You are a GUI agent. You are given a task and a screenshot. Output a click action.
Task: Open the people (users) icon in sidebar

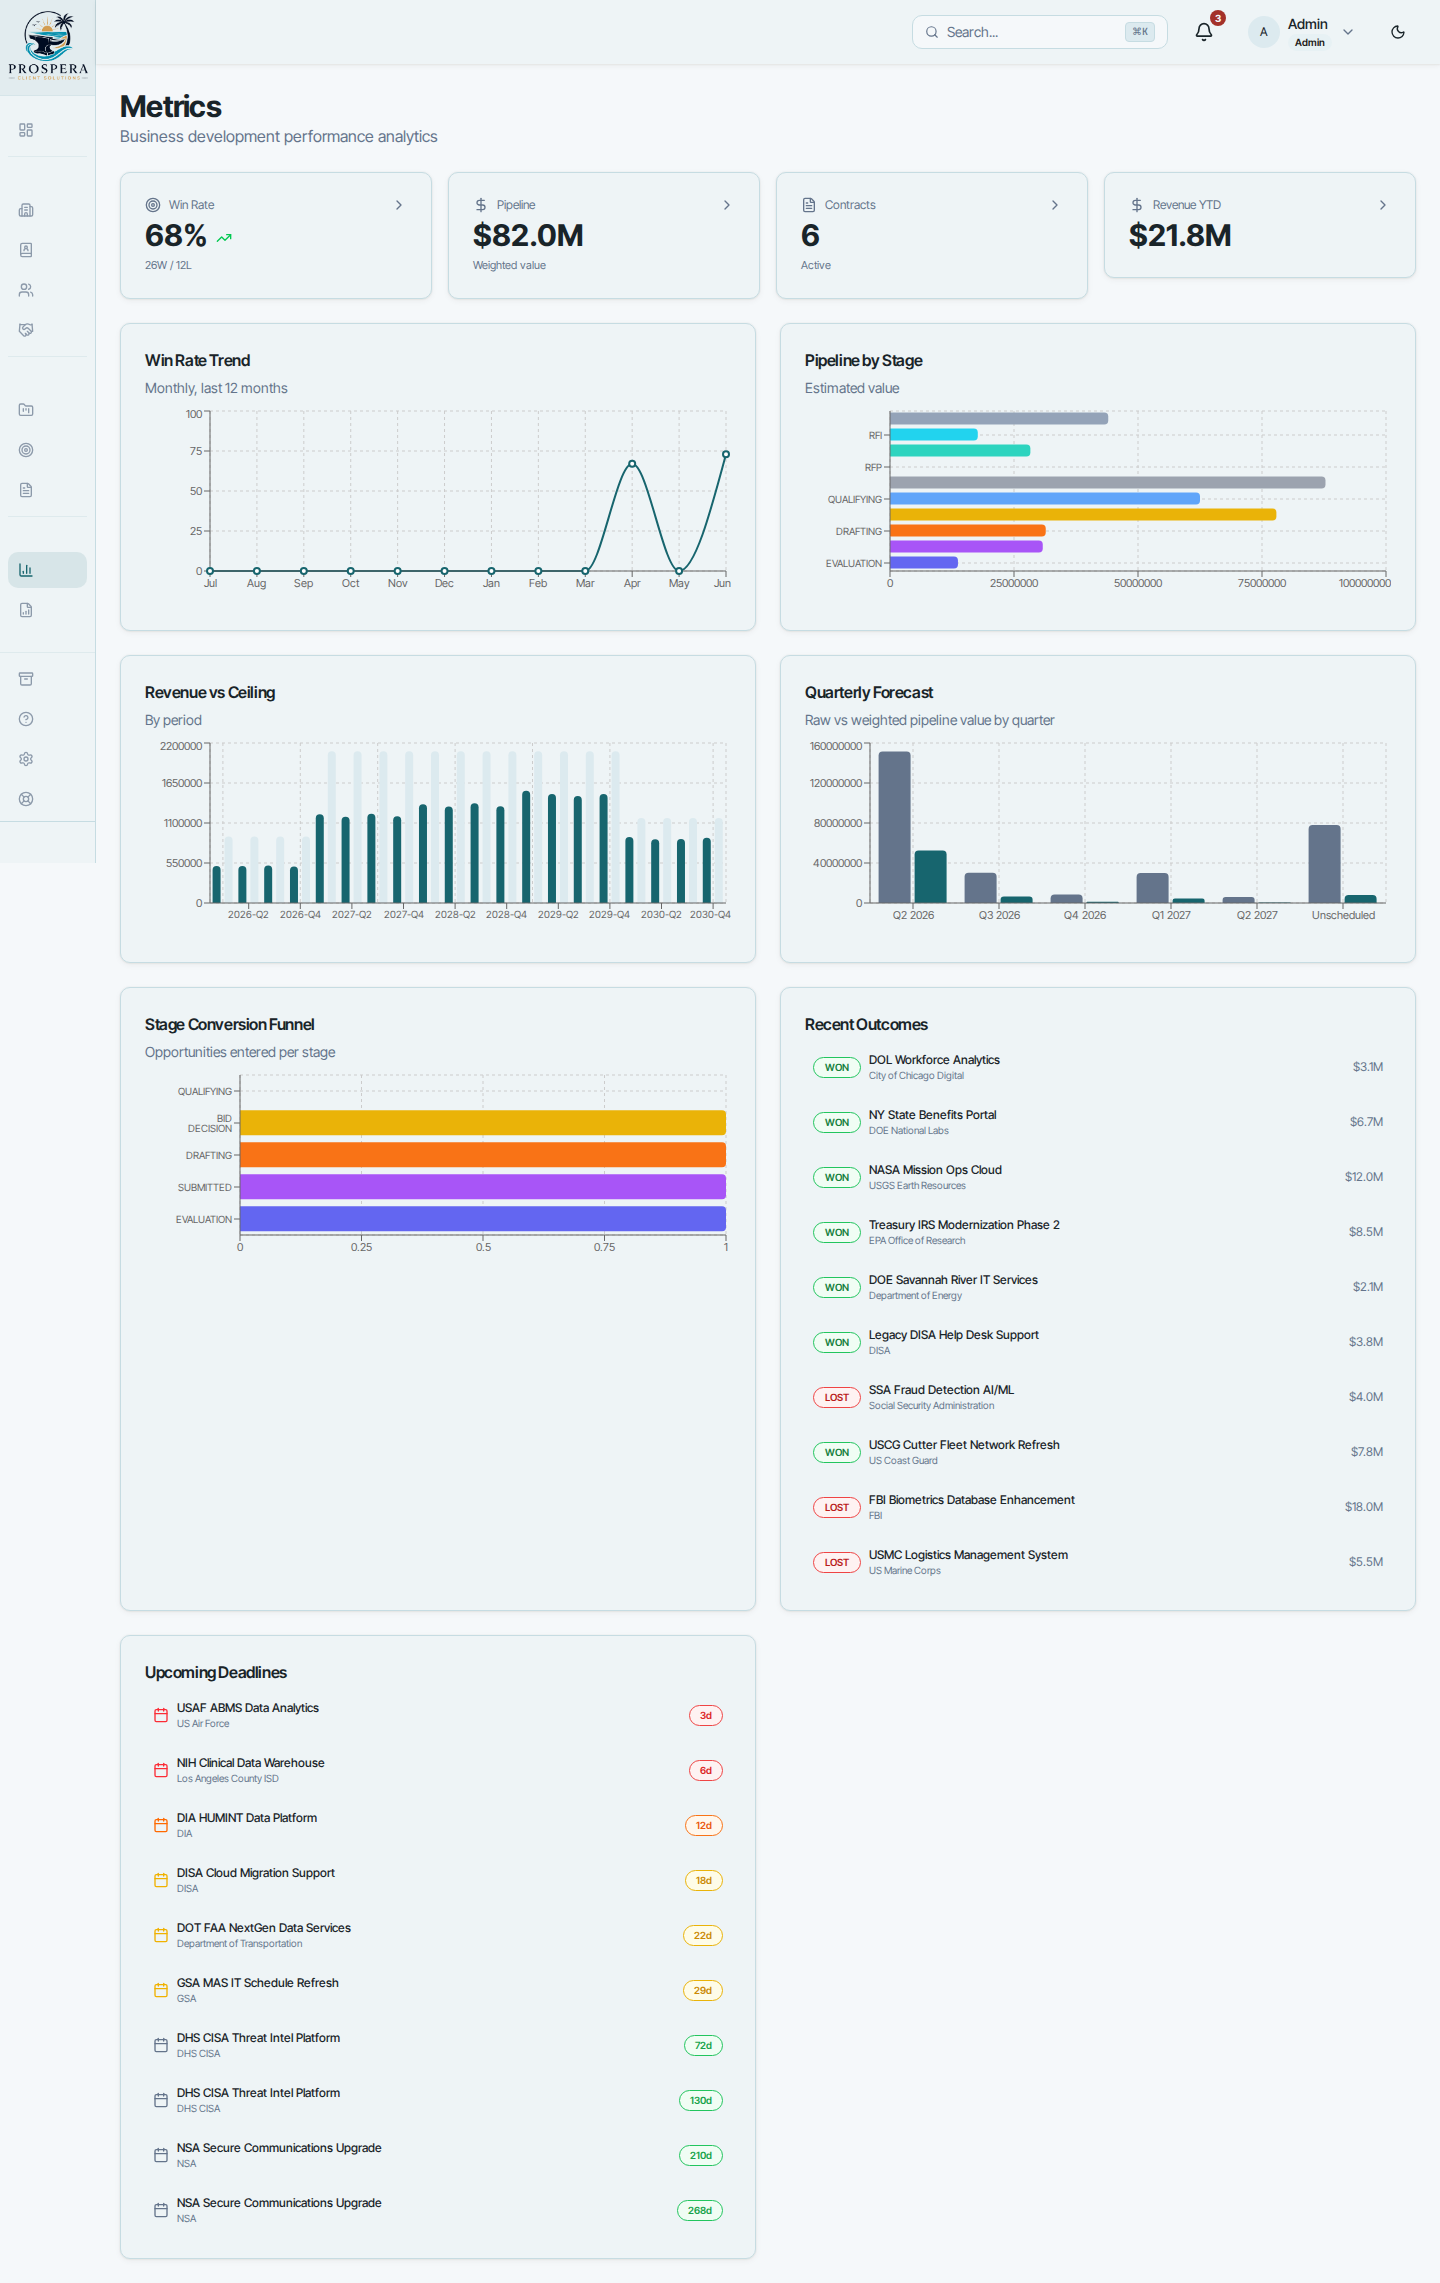tap(26, 290)
